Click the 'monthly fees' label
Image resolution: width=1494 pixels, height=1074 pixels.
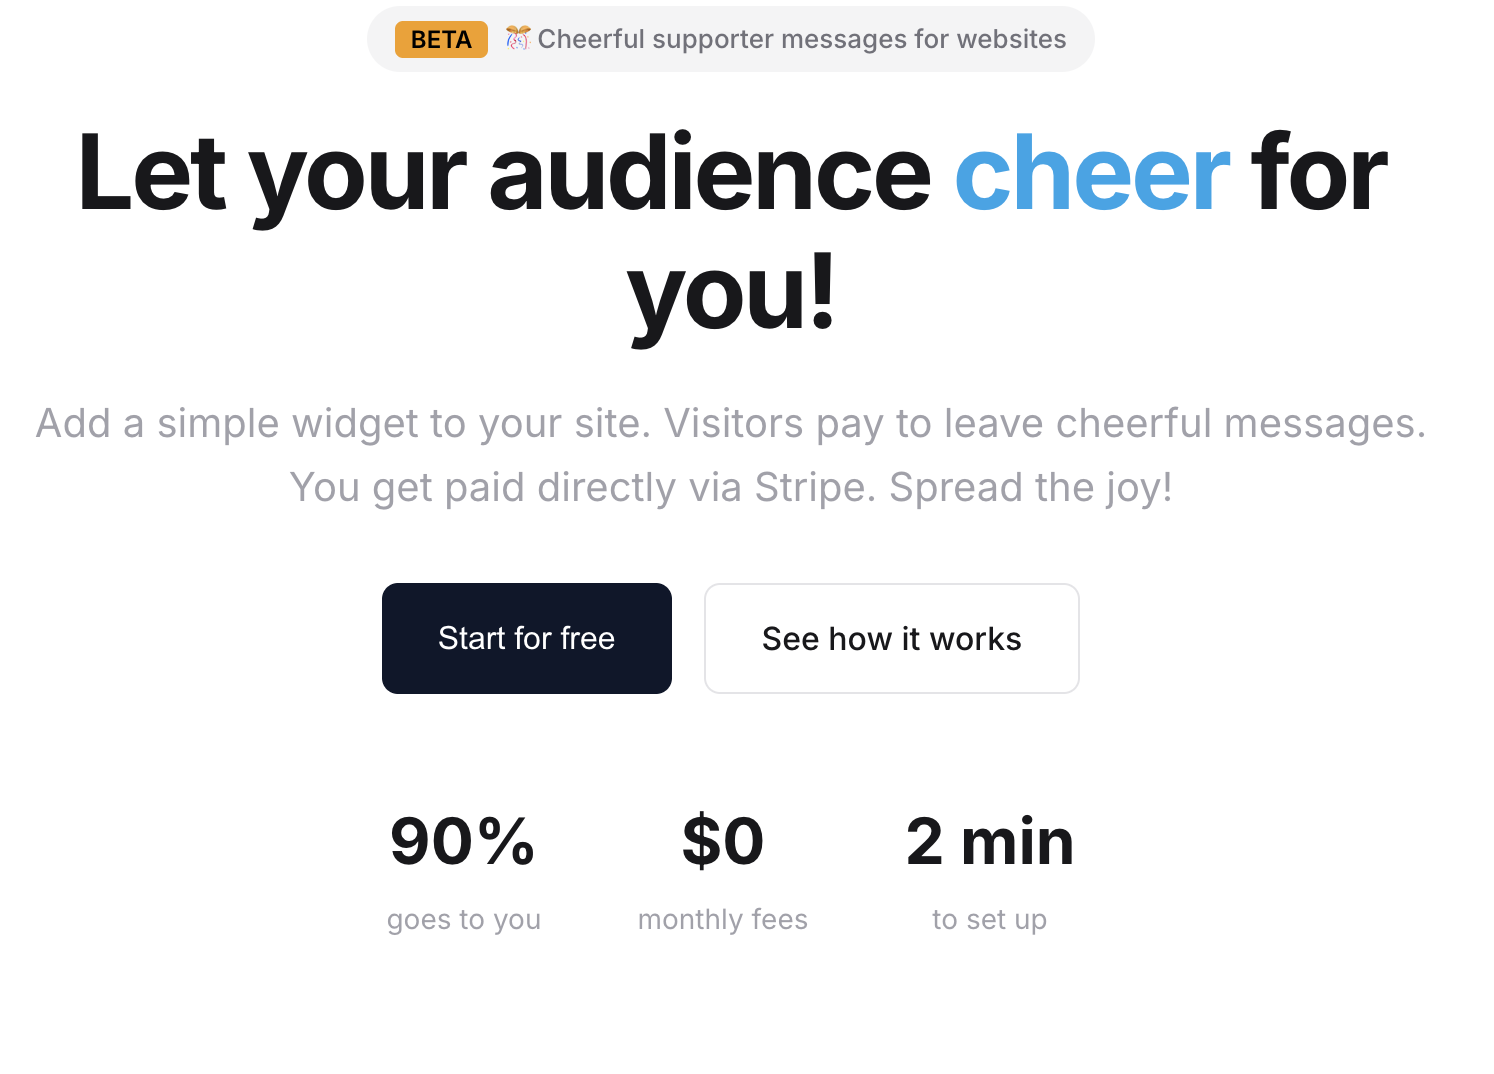pos(722,919)
